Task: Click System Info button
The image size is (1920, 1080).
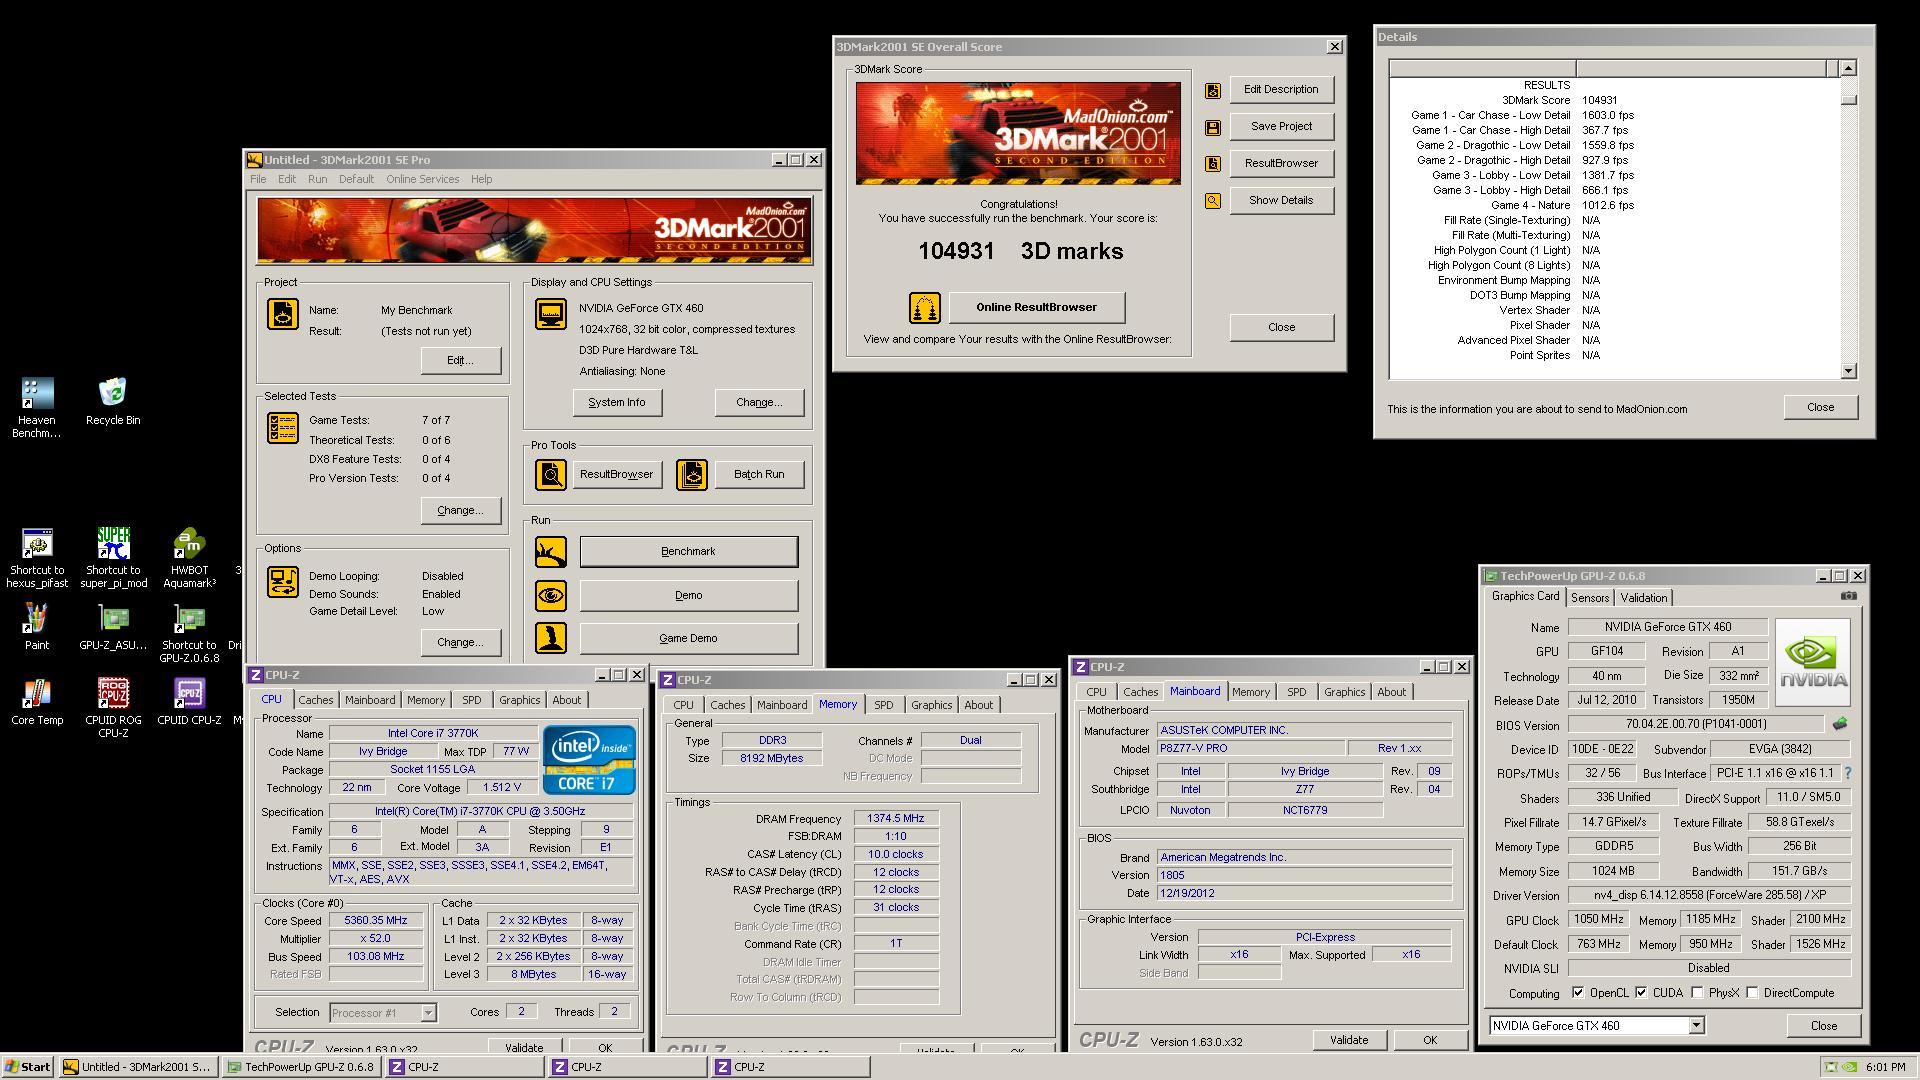Action: tap(616, 403)
